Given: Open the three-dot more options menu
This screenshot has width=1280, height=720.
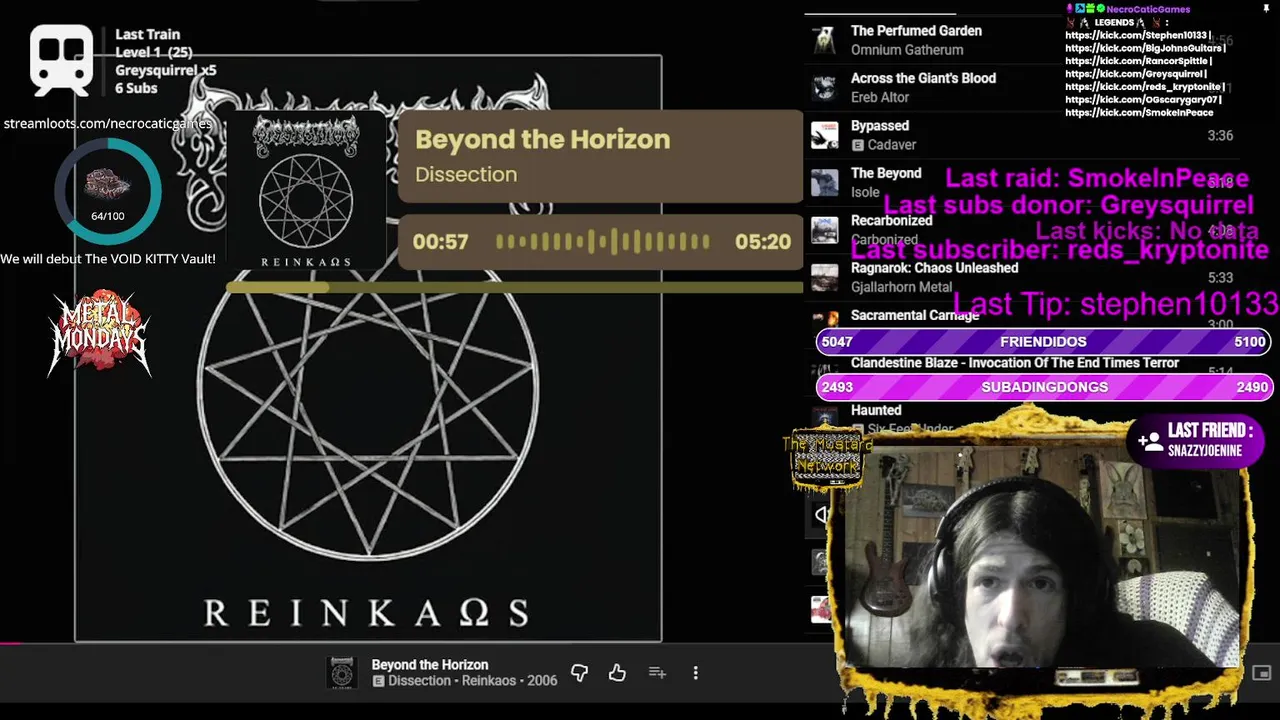Looking at the screenshot, I should [x=696, y=673].
